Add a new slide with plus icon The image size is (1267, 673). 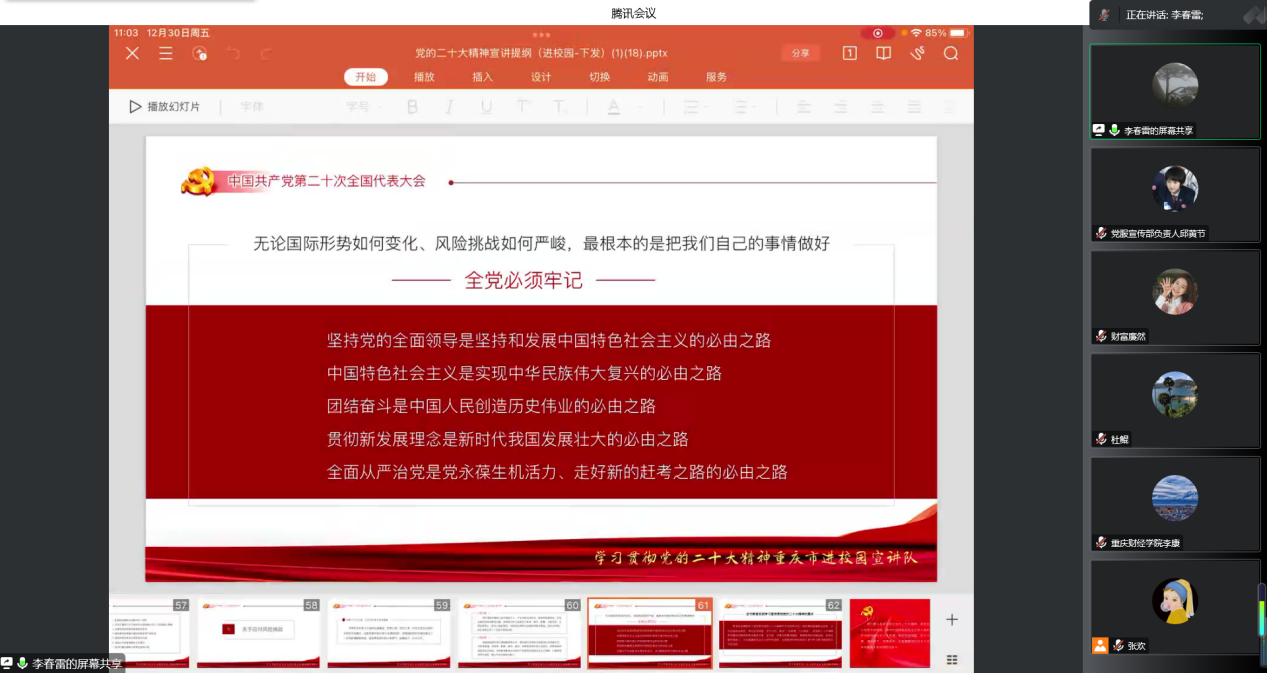click(x=951, y=620)
